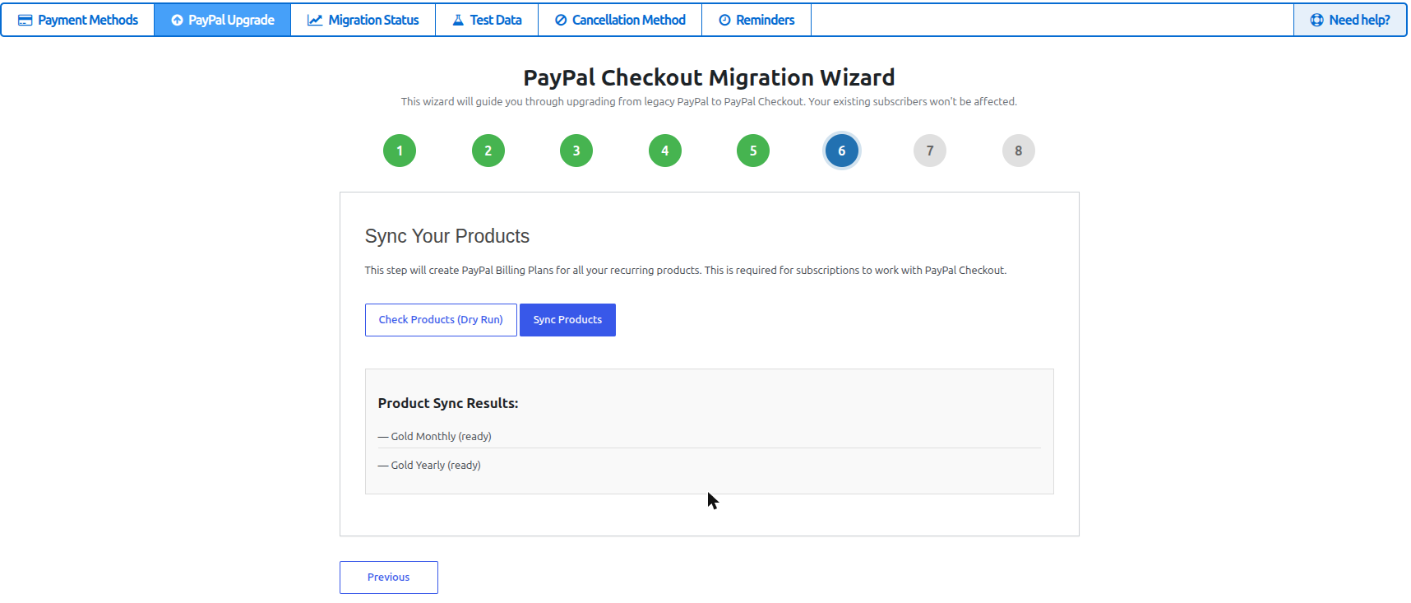Click the Gold Monthly (ready) result
This screenshot has width=1411, height=603.
pos(435,436)
